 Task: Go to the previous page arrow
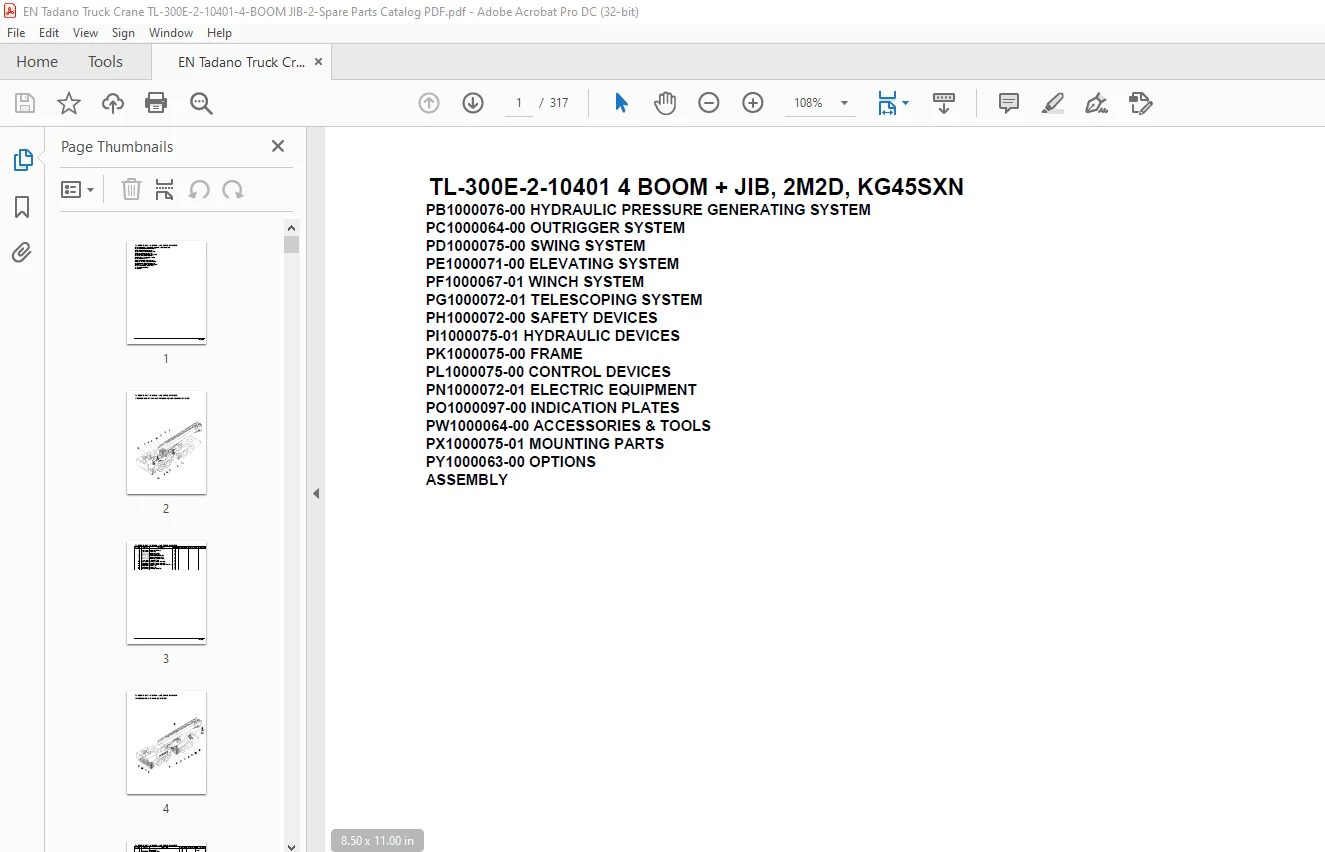(429, 103)
